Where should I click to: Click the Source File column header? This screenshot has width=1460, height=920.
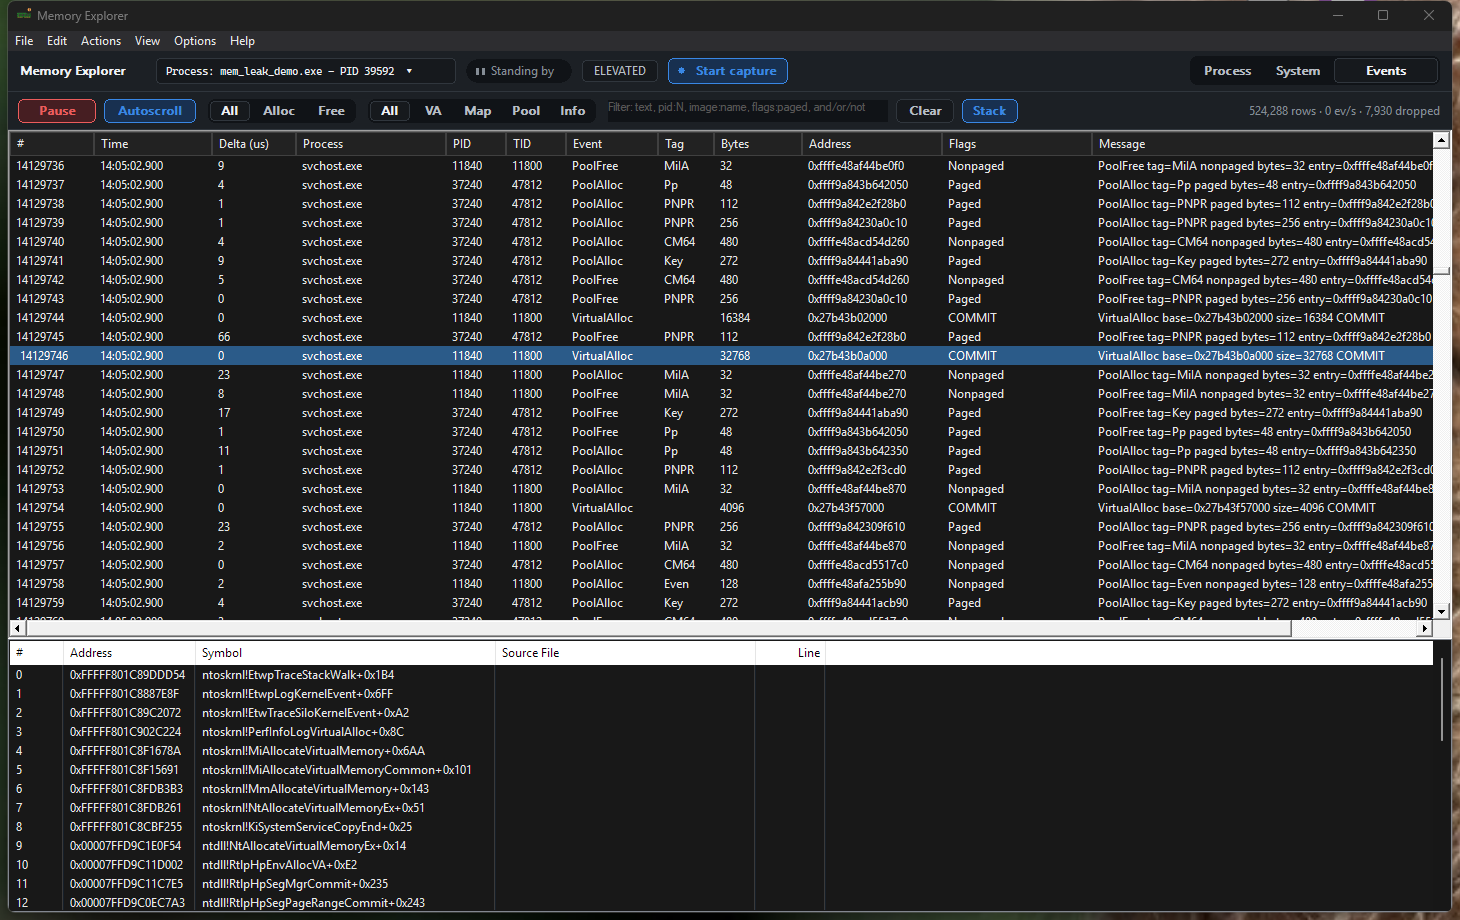(x=624, y=653)
